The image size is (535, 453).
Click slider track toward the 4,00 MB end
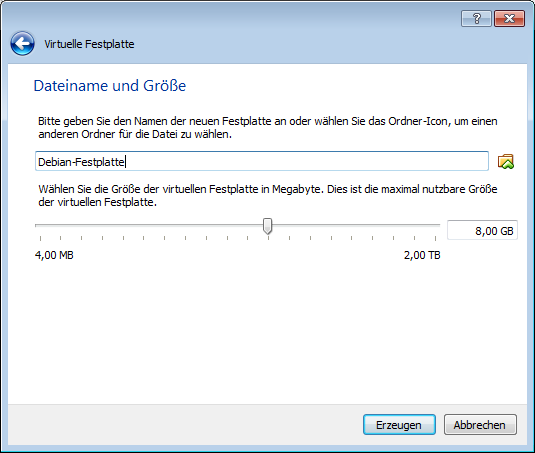(x=136, y=225)
